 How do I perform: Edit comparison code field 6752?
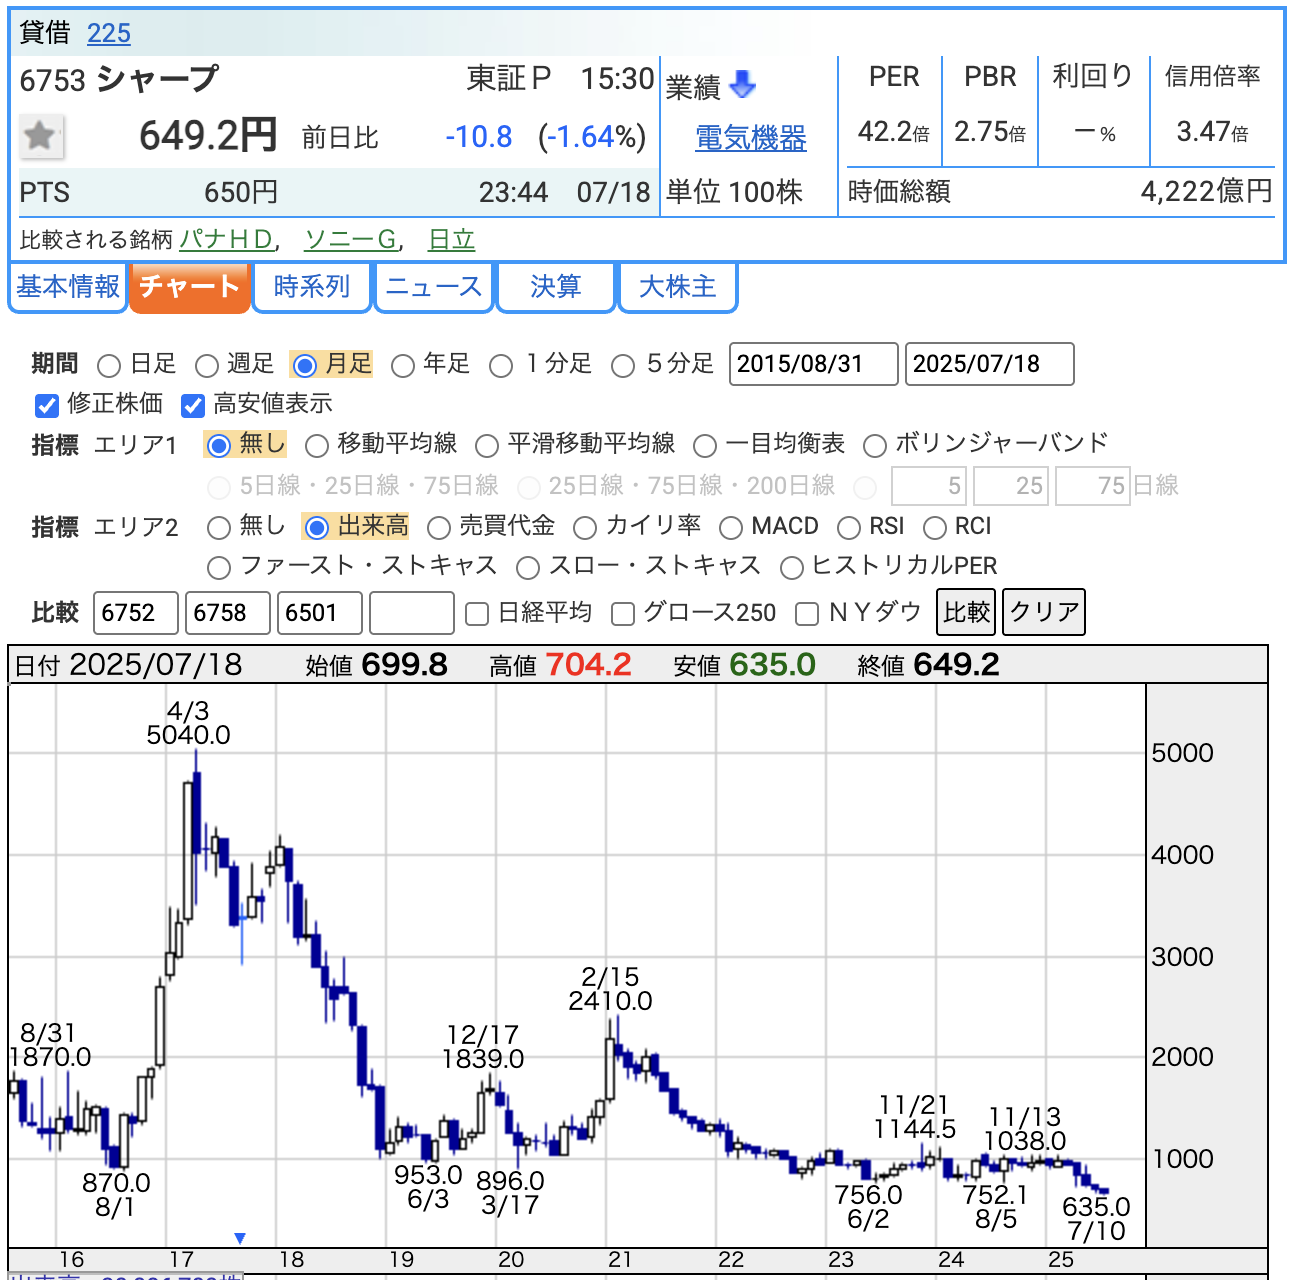136,613
